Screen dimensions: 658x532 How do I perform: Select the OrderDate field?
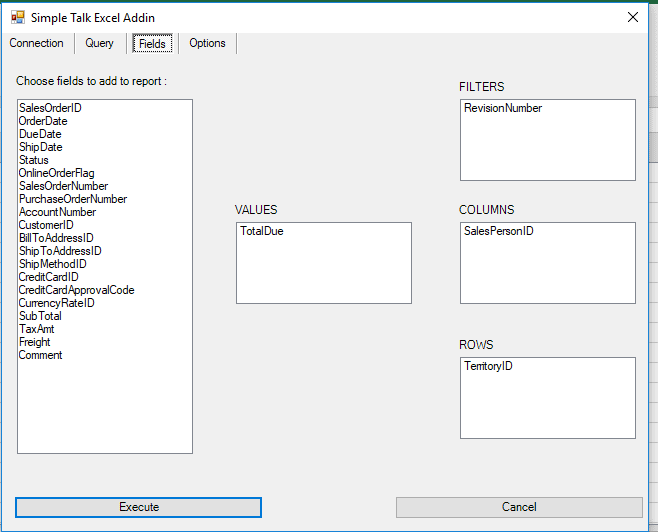[43, 121]
